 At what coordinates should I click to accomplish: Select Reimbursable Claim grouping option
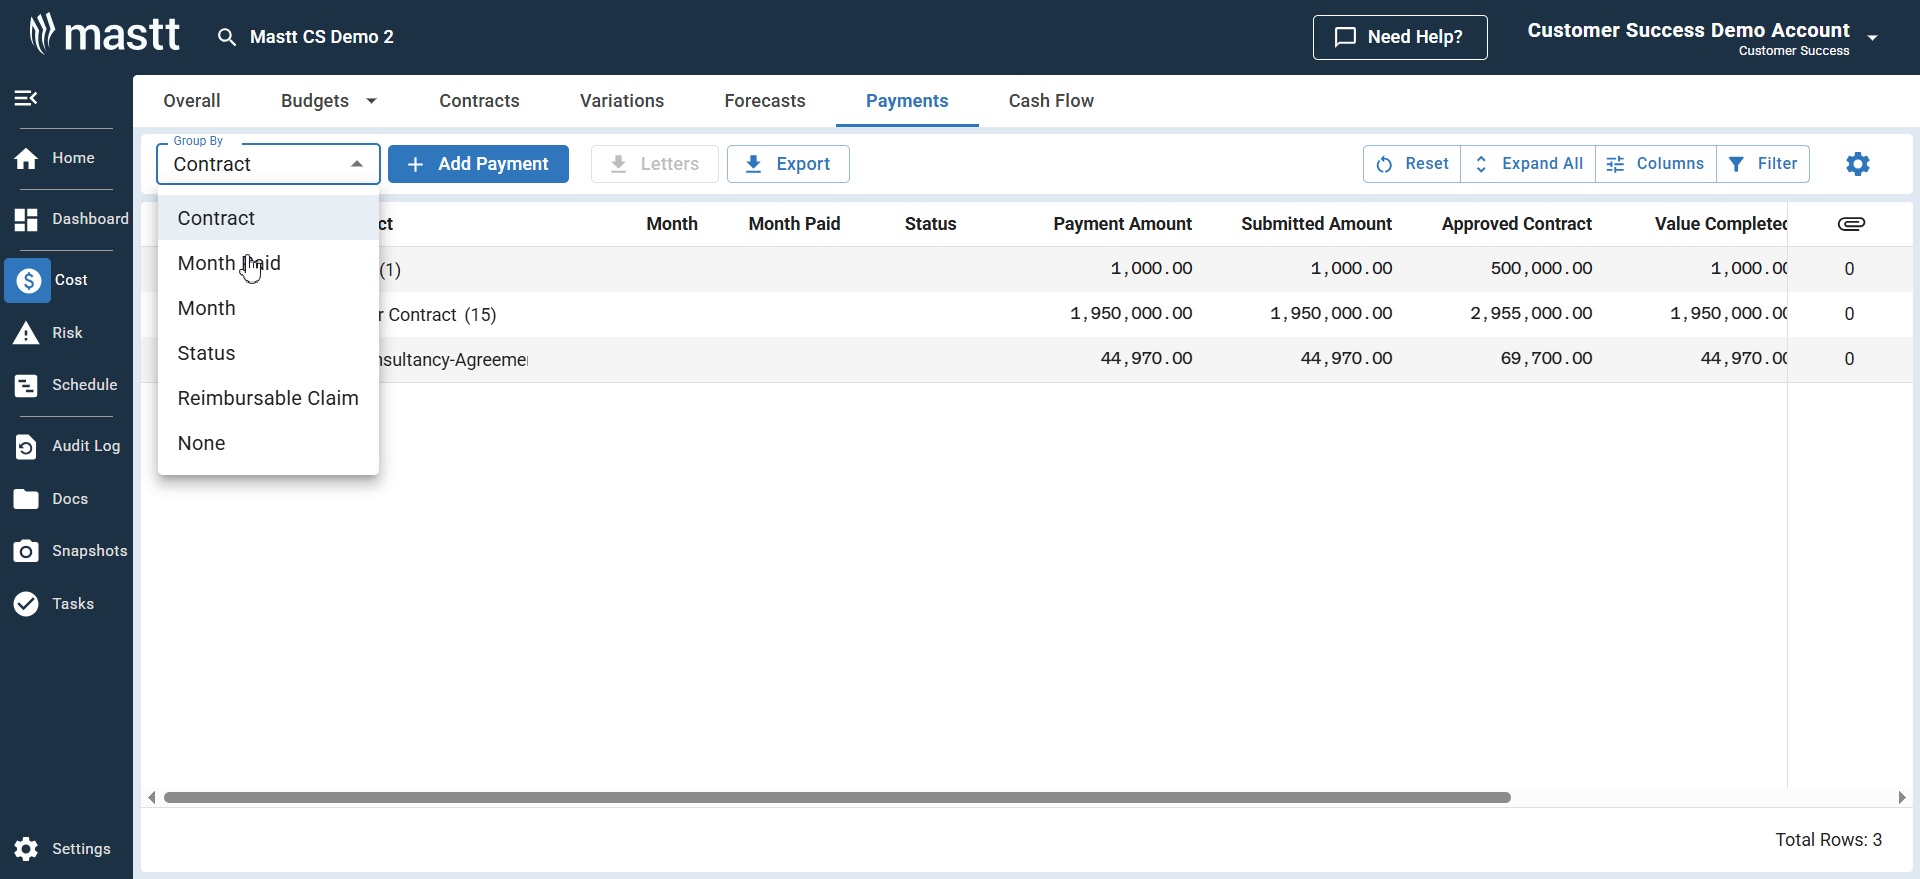268,398
